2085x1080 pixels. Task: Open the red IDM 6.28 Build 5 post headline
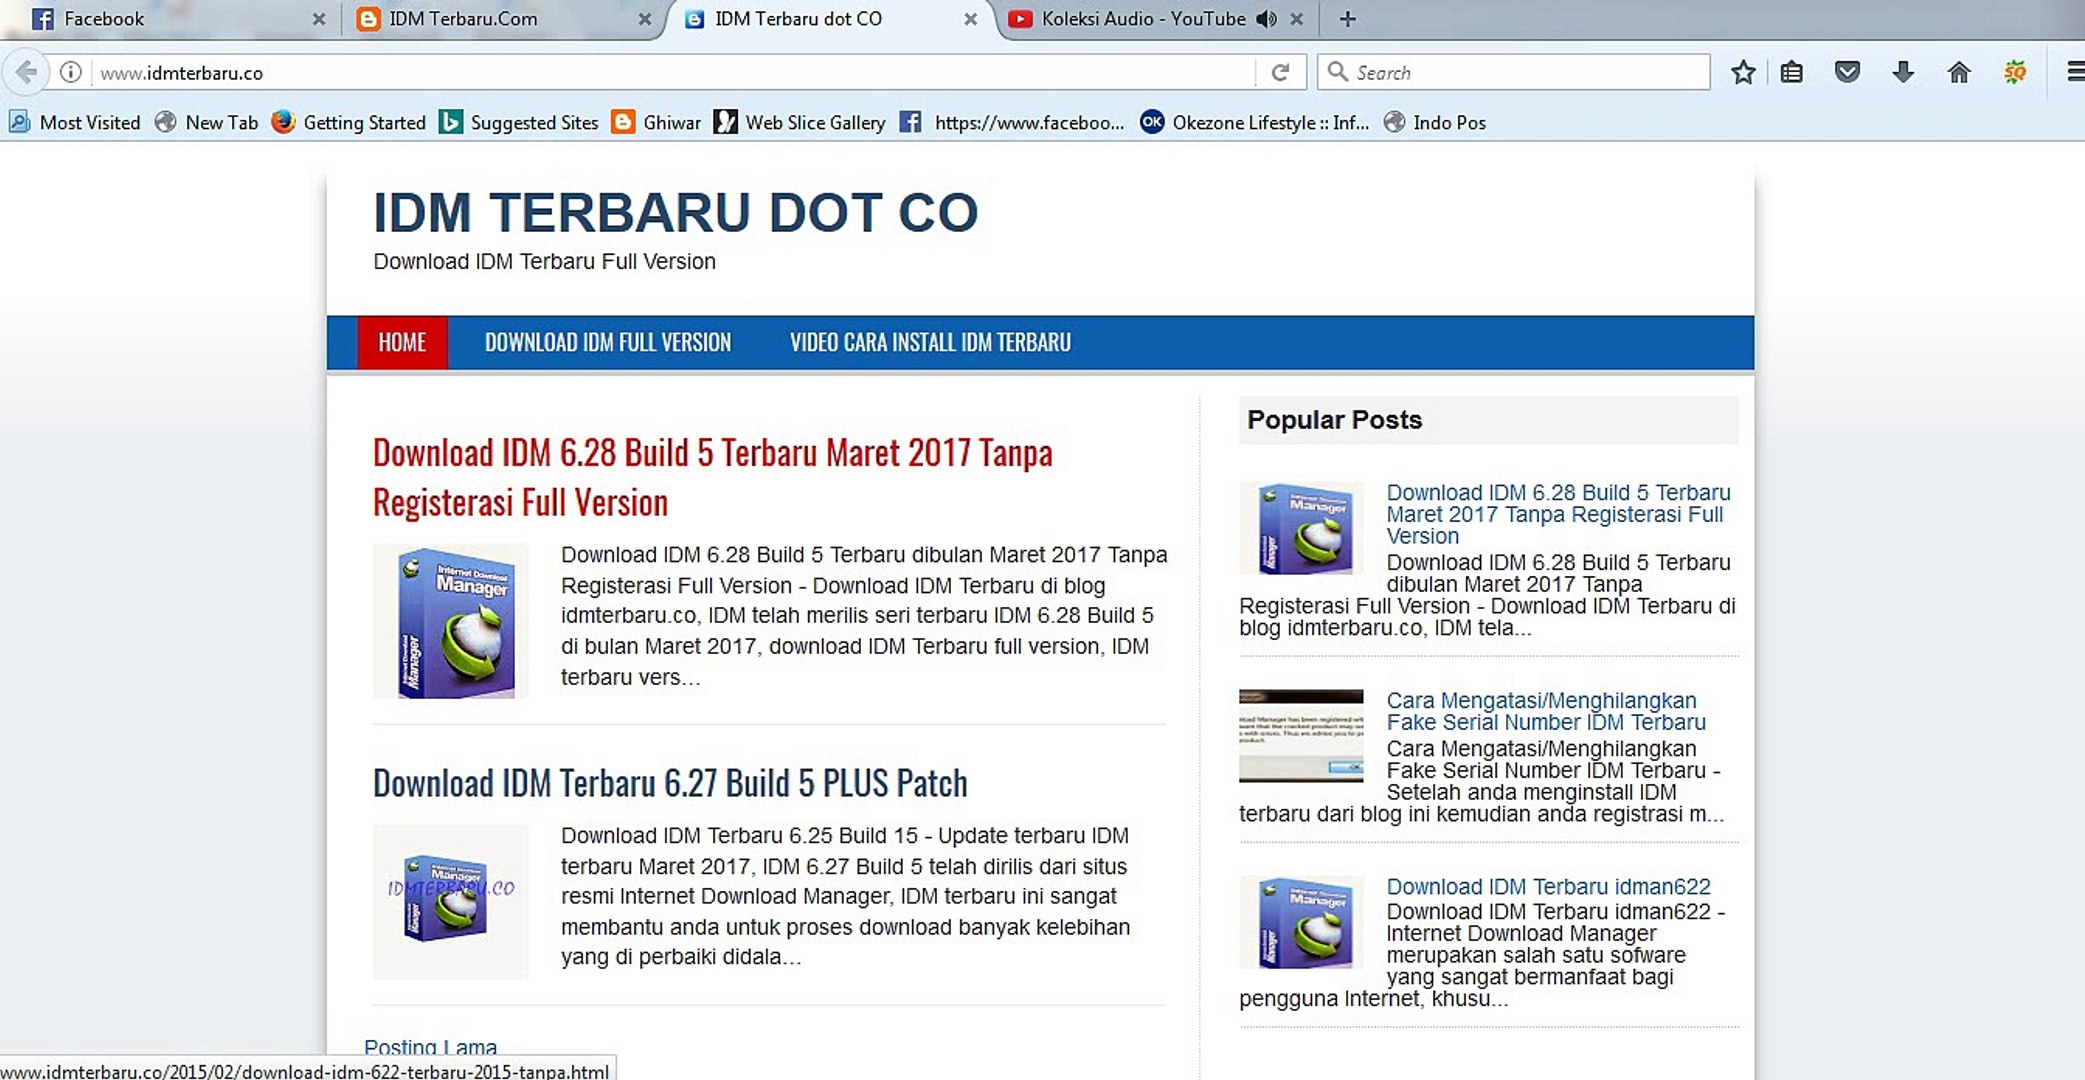click(x=712, y=477)
